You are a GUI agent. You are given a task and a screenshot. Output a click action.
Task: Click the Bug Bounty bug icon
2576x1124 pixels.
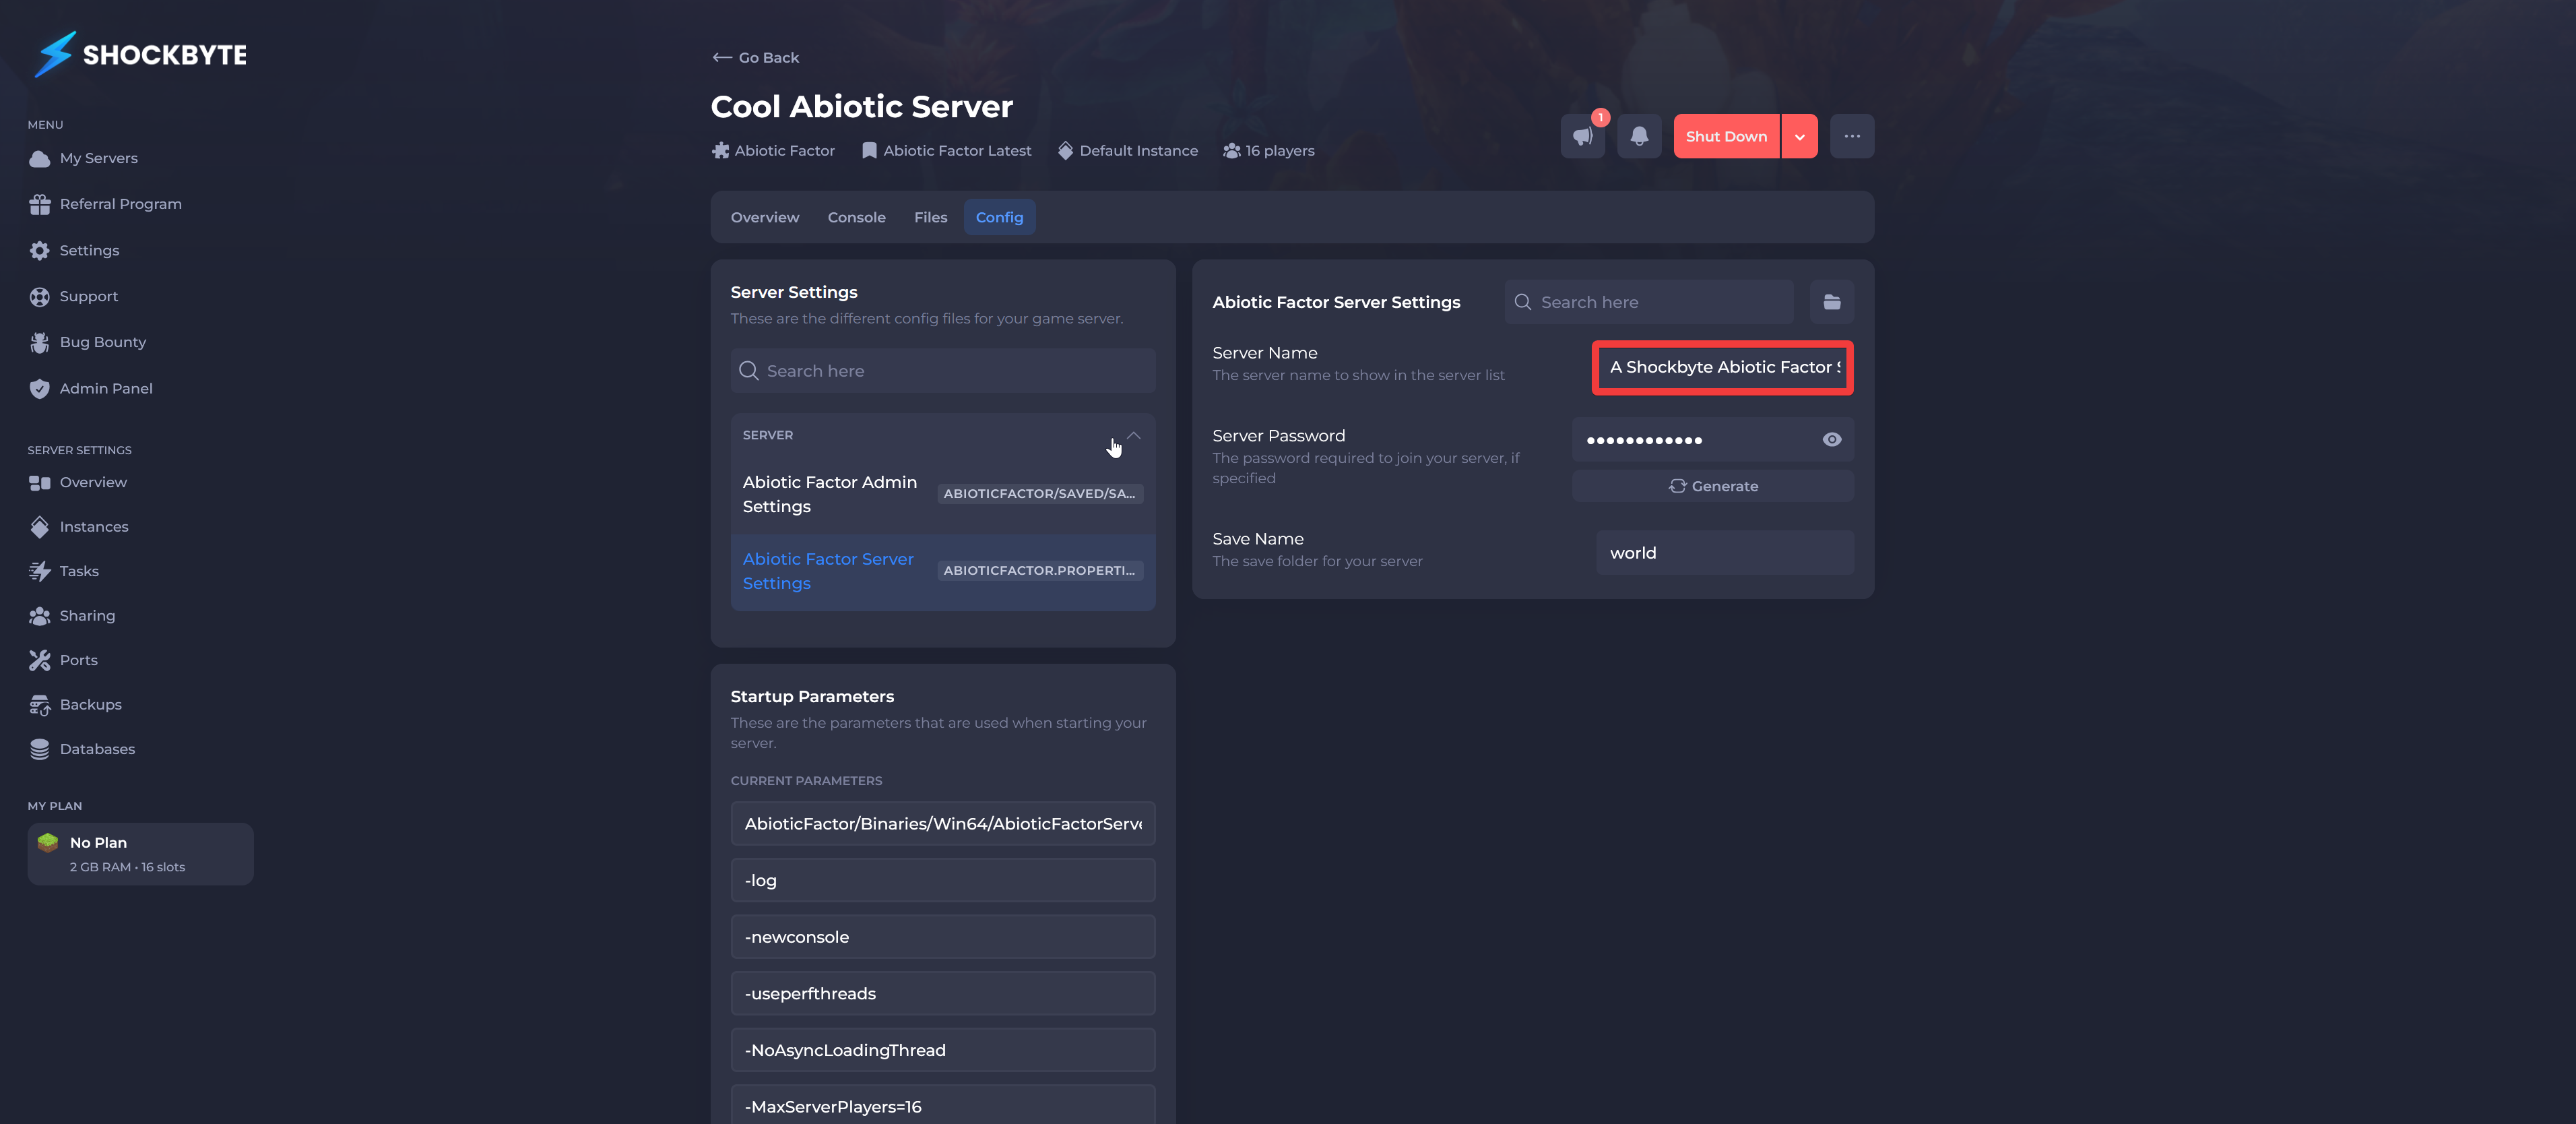coord(39,342)
